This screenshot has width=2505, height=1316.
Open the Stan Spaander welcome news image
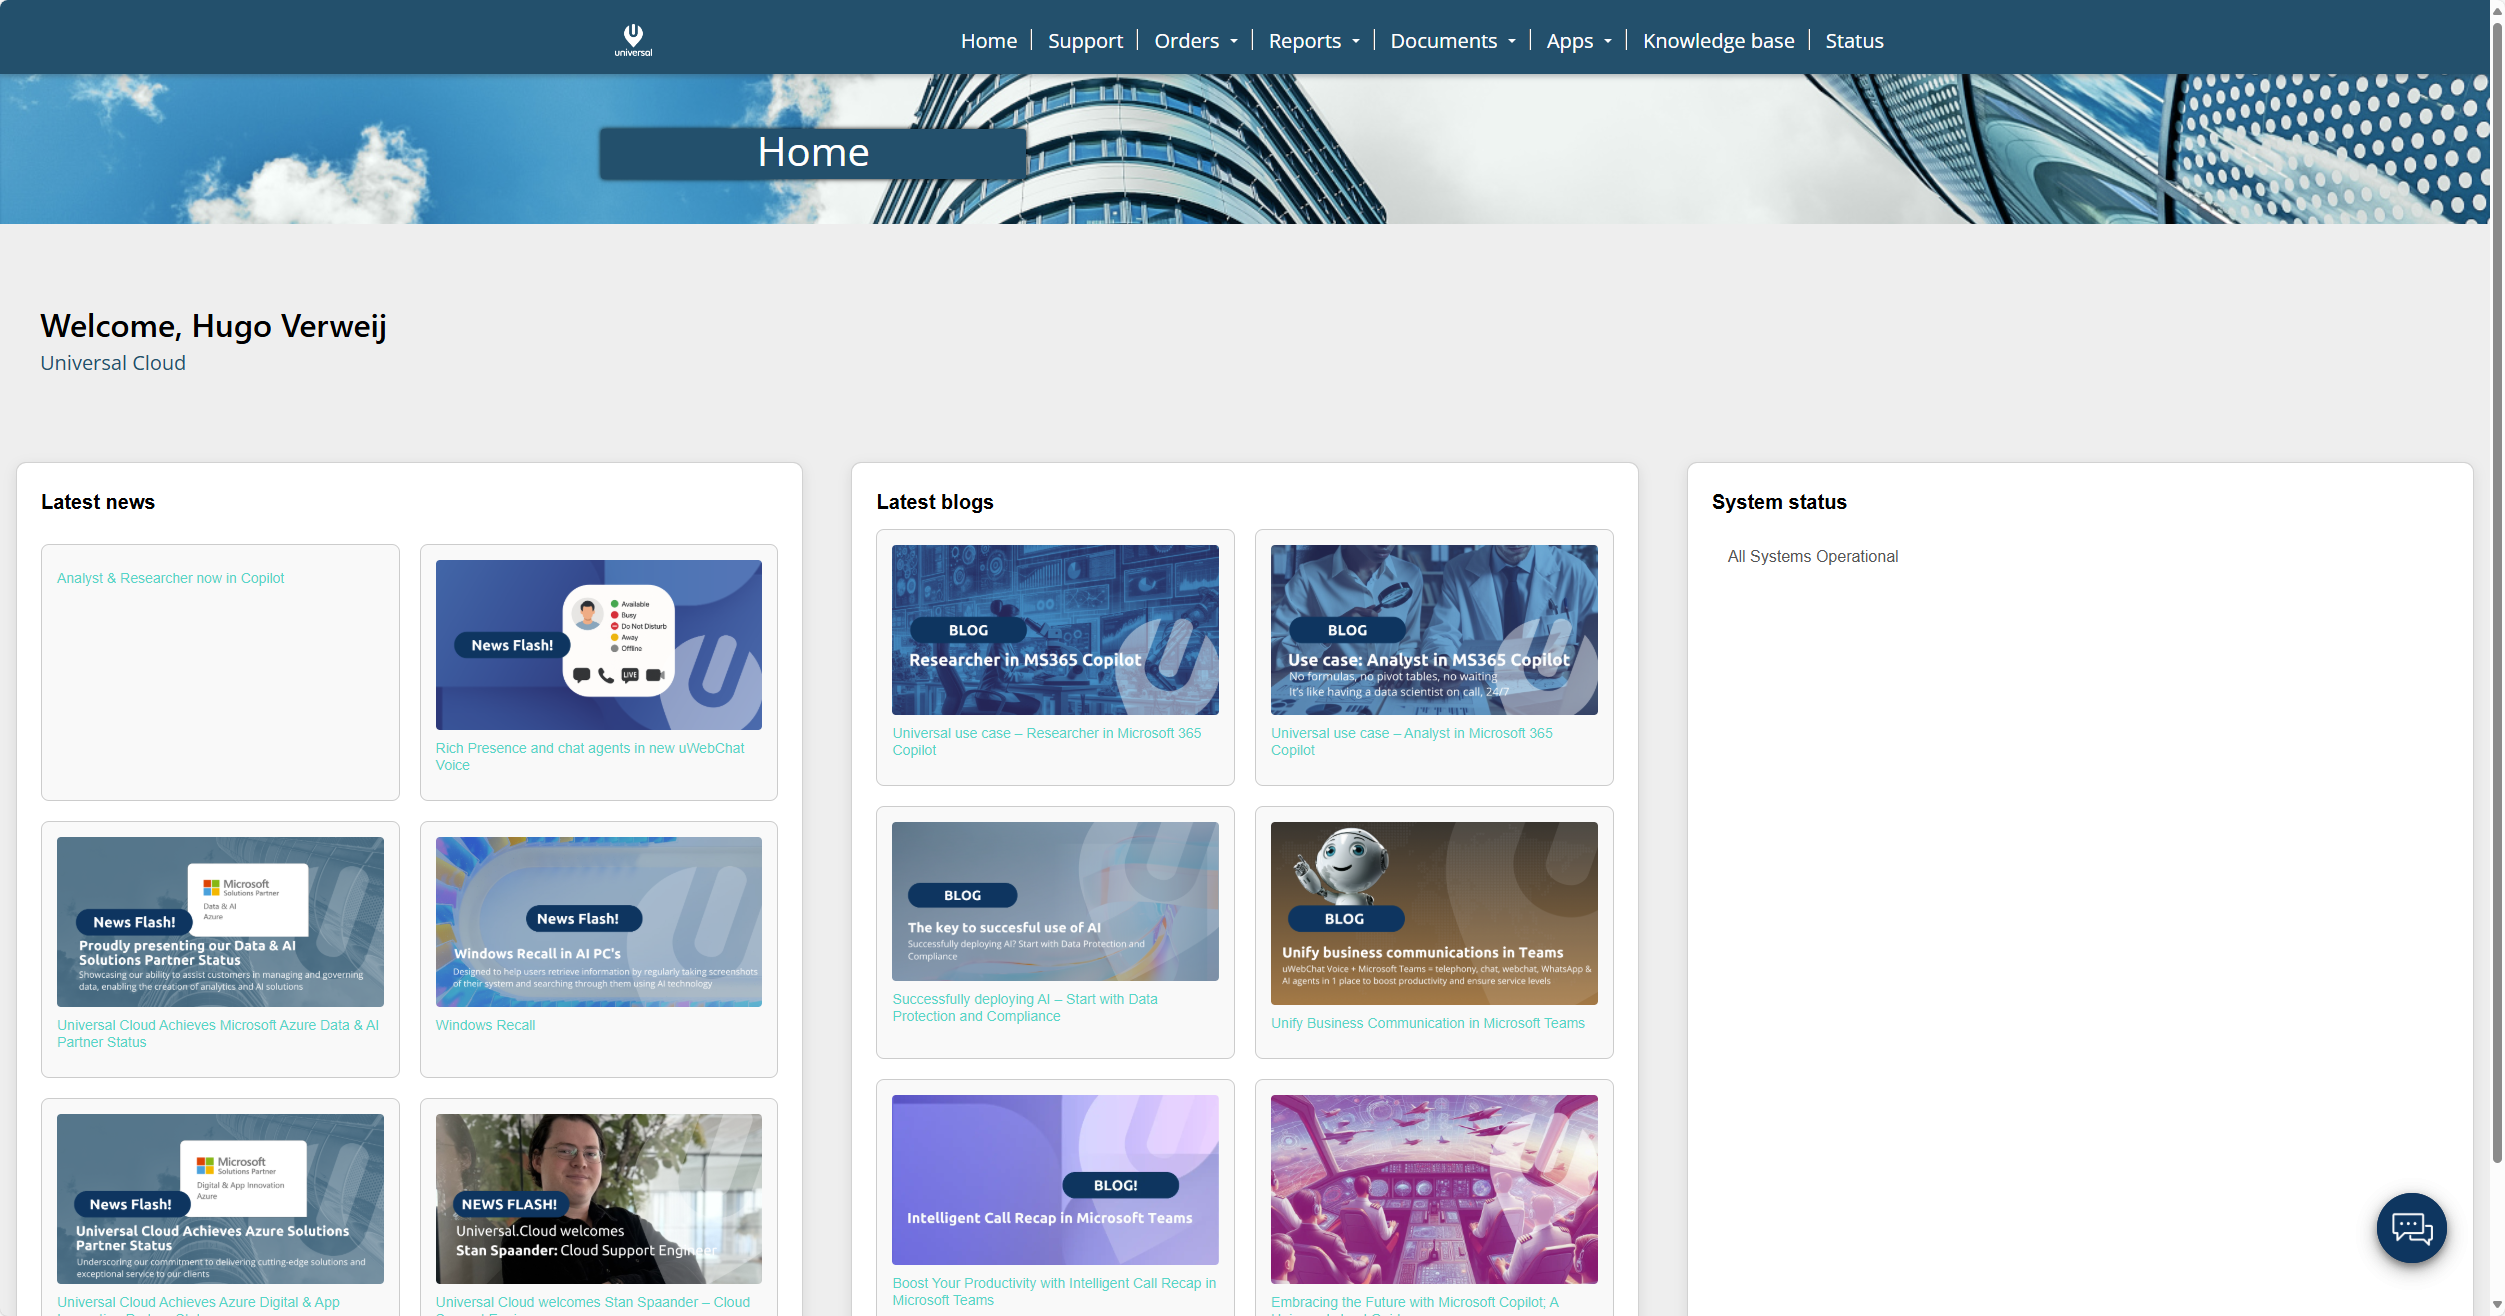(x=598, y=1198)
